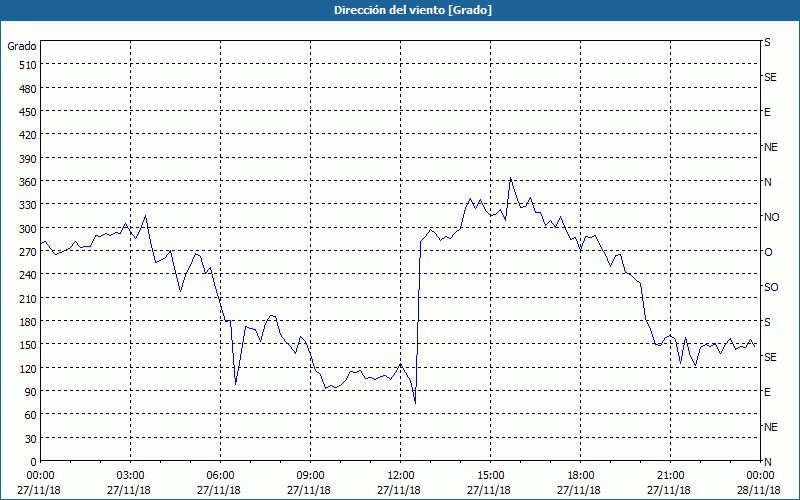Screen dimensions: 800x500
Task: Click the 60 degree axis label
Action: coord(31,415)
